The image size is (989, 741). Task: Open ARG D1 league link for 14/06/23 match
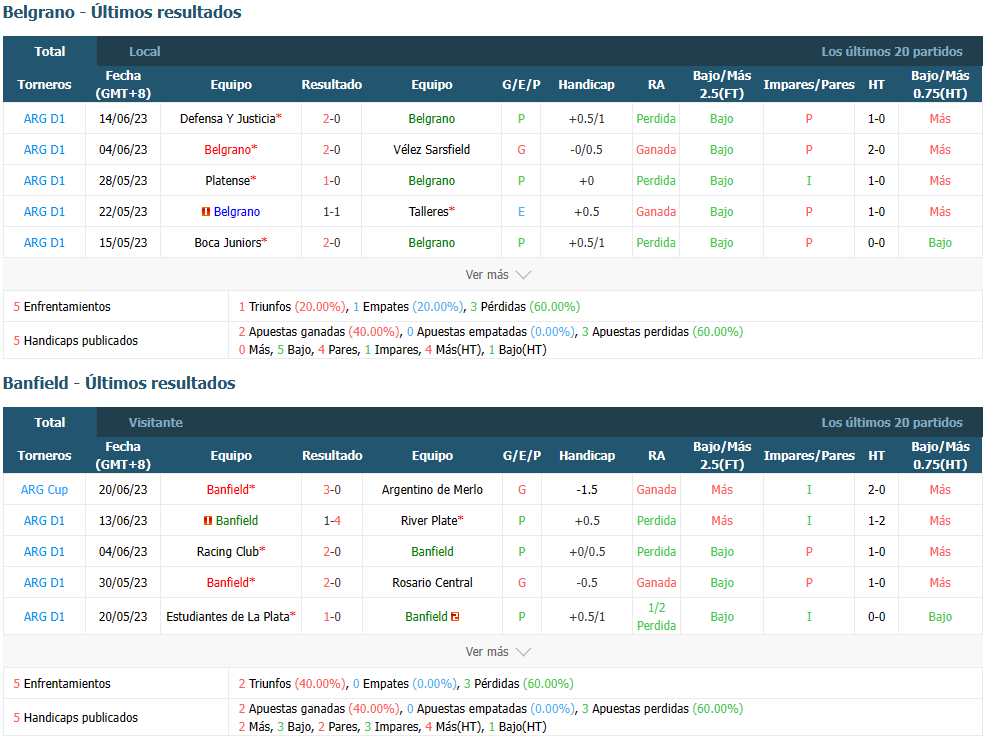(44, 119)
